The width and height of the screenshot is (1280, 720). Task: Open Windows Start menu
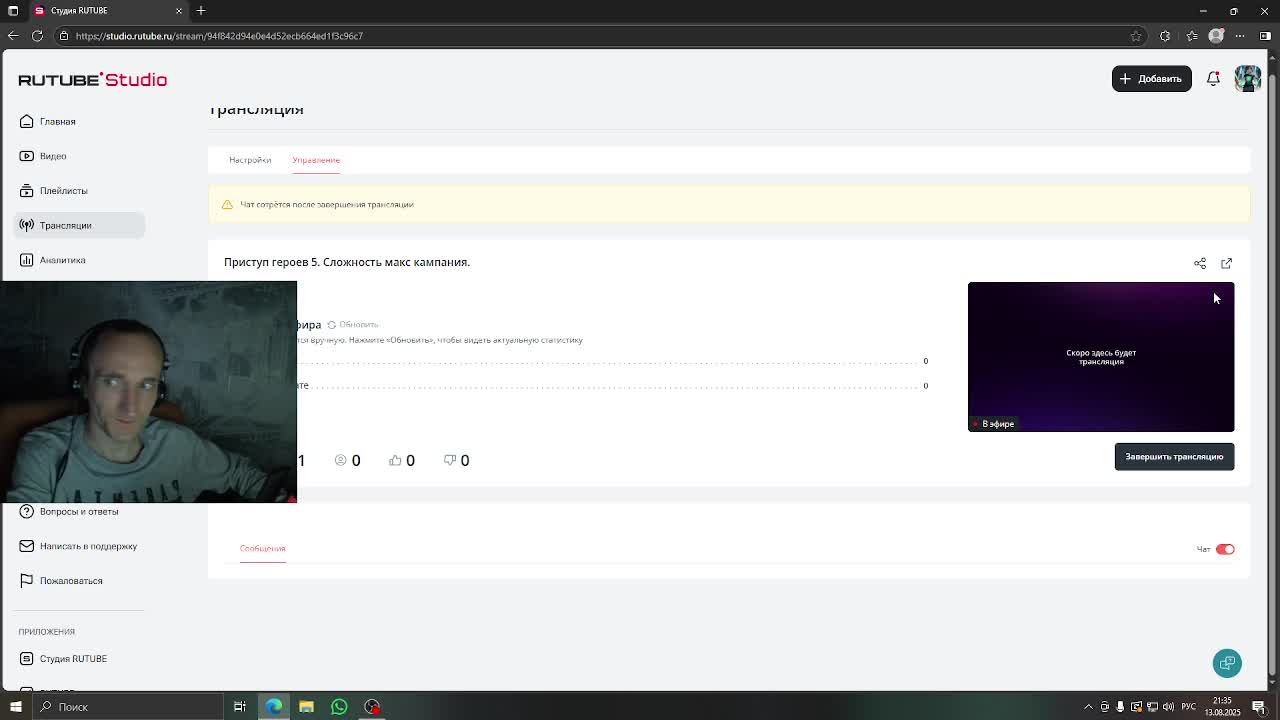click(15, 707)
